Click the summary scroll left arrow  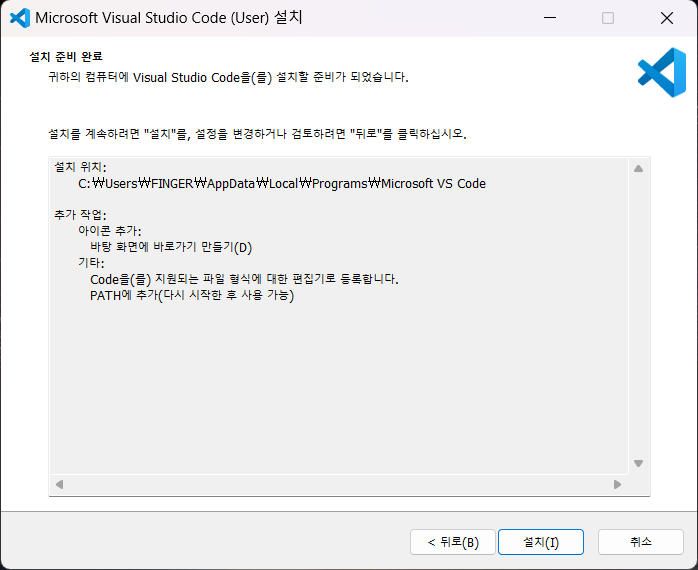coord(60,484)
